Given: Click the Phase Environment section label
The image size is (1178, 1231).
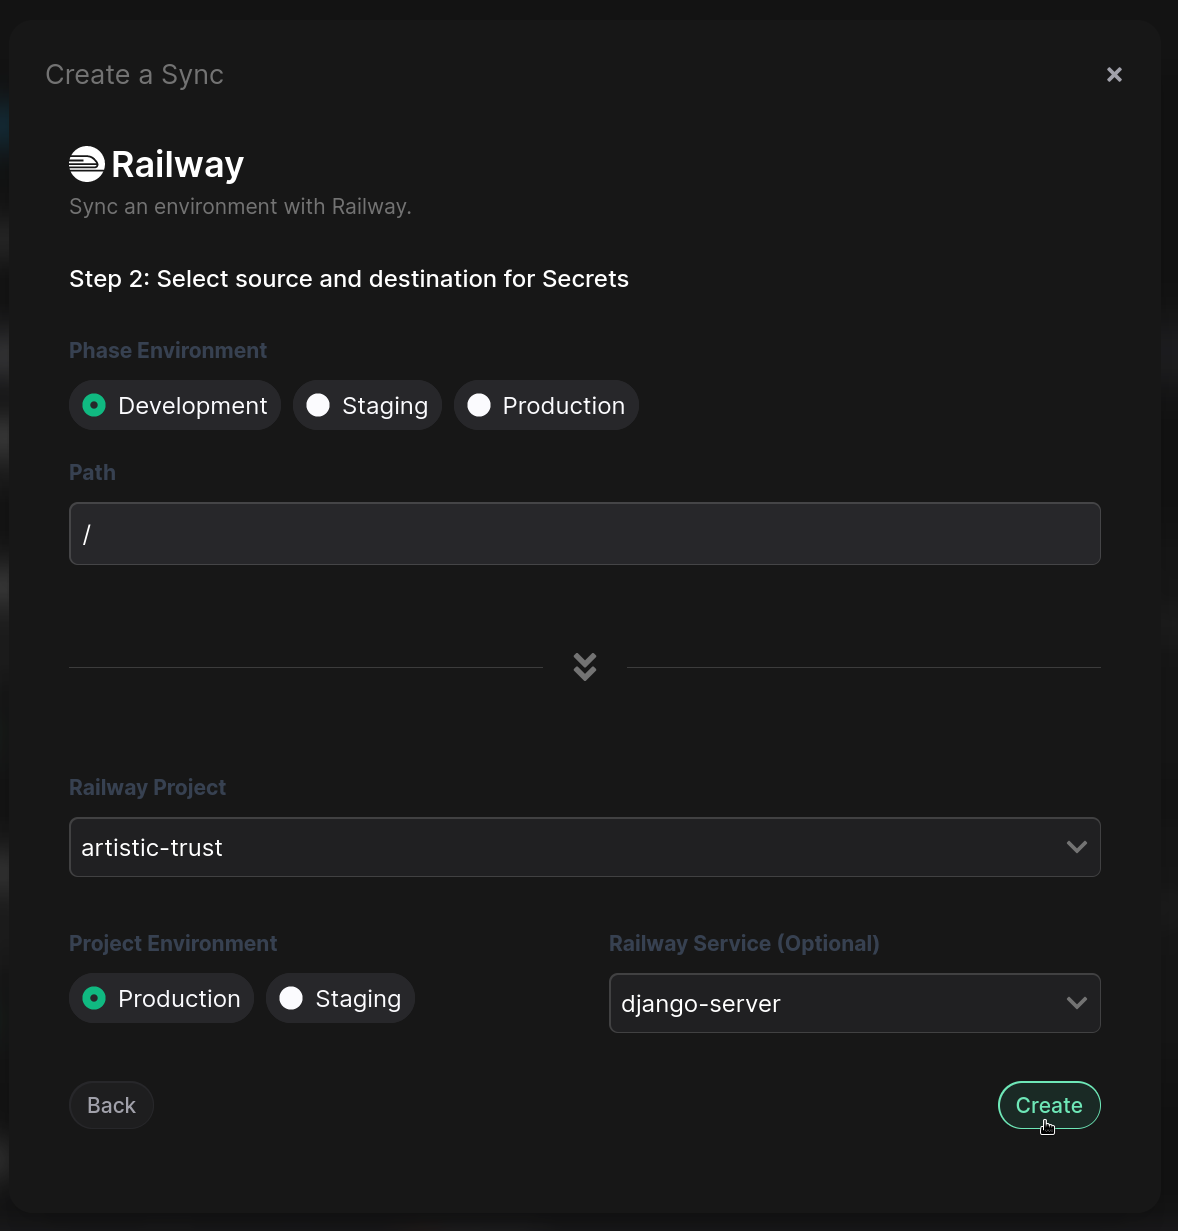Looking at the screenshot, I should point(168,350).
